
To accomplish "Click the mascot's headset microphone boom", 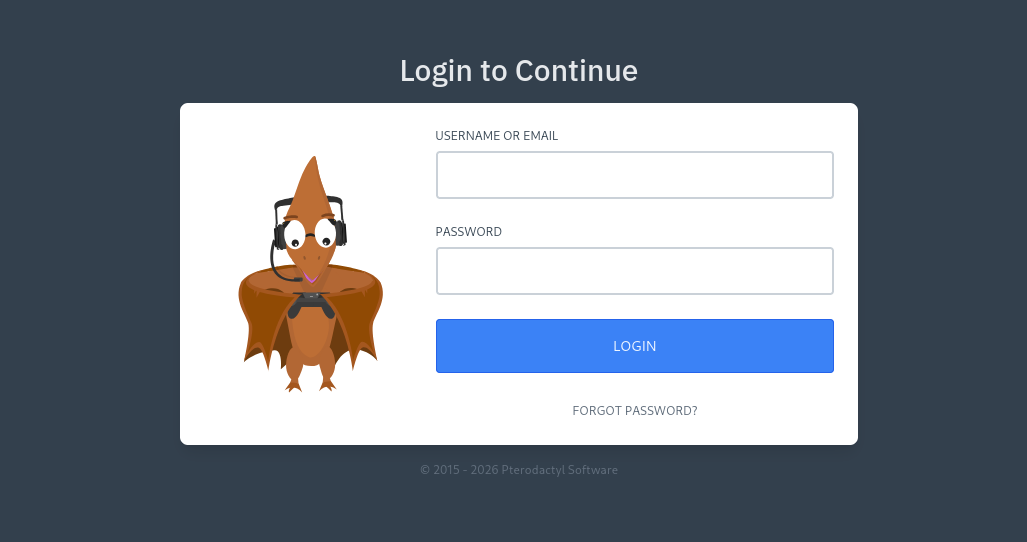I will 282,268.
